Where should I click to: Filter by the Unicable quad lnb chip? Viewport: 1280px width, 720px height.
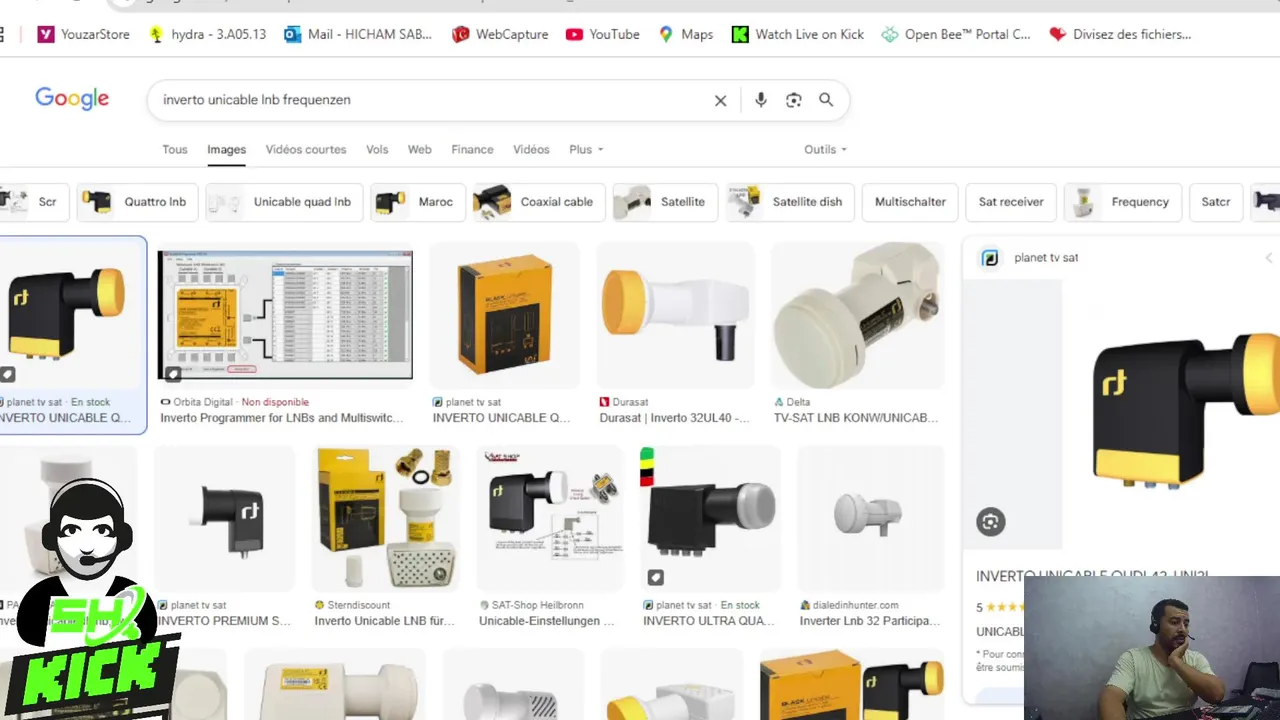(285, 202)
